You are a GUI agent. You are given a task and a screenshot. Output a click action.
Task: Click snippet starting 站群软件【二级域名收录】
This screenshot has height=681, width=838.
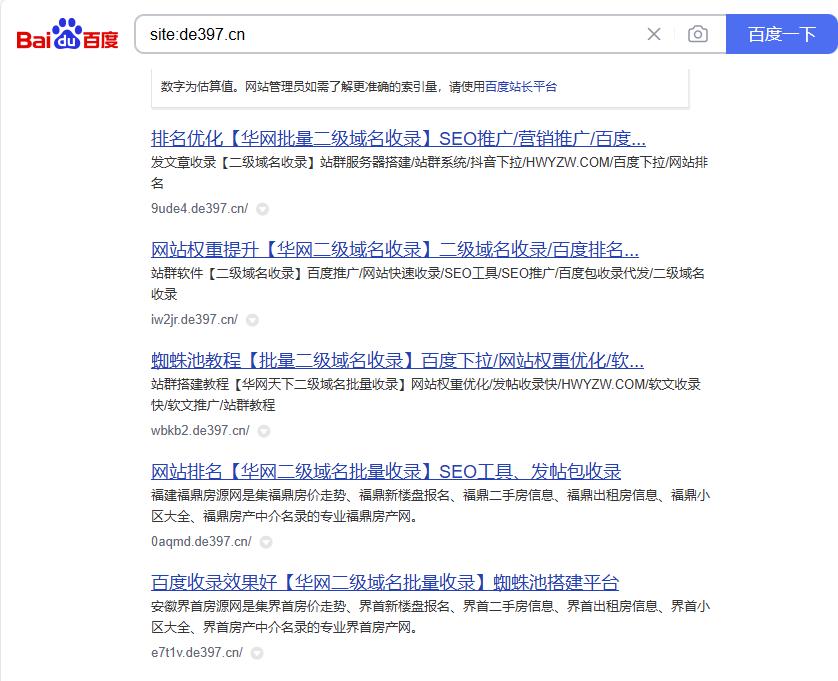click(428, 284)
